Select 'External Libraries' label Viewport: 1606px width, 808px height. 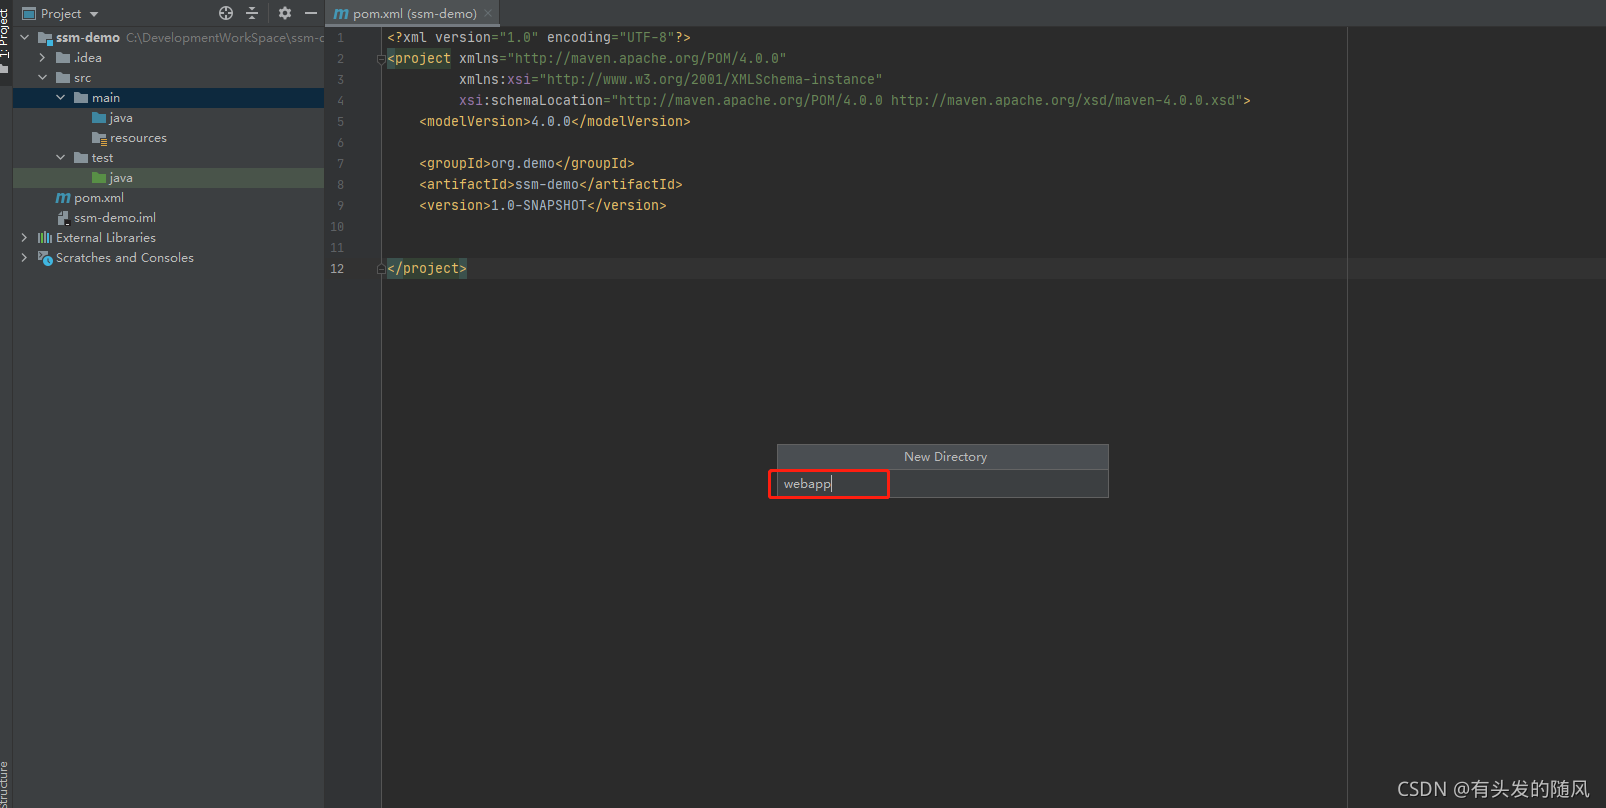click(x=106, y=238)
